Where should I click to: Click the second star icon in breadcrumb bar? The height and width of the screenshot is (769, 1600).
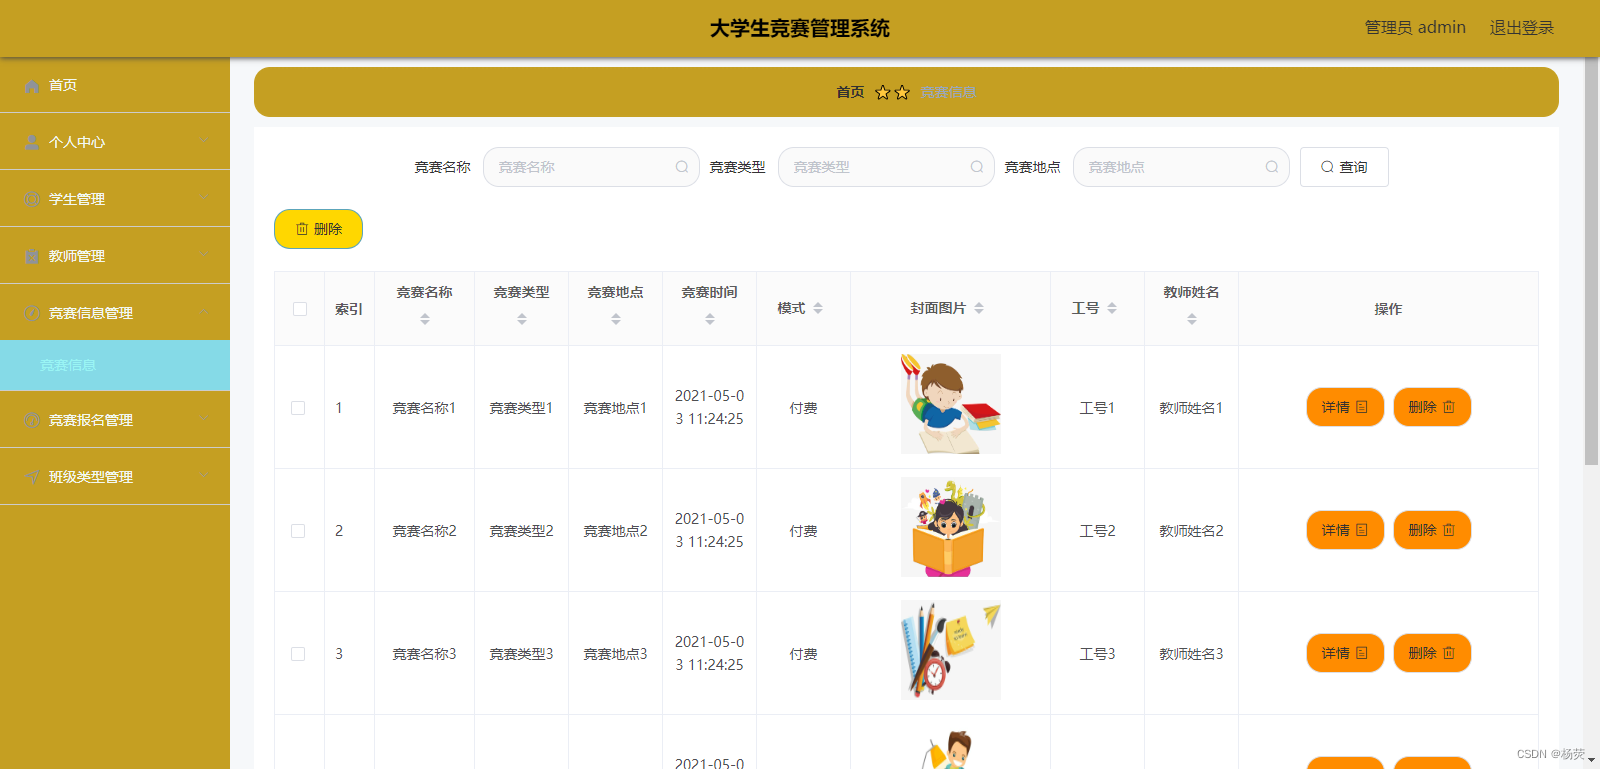pos(902,92)
